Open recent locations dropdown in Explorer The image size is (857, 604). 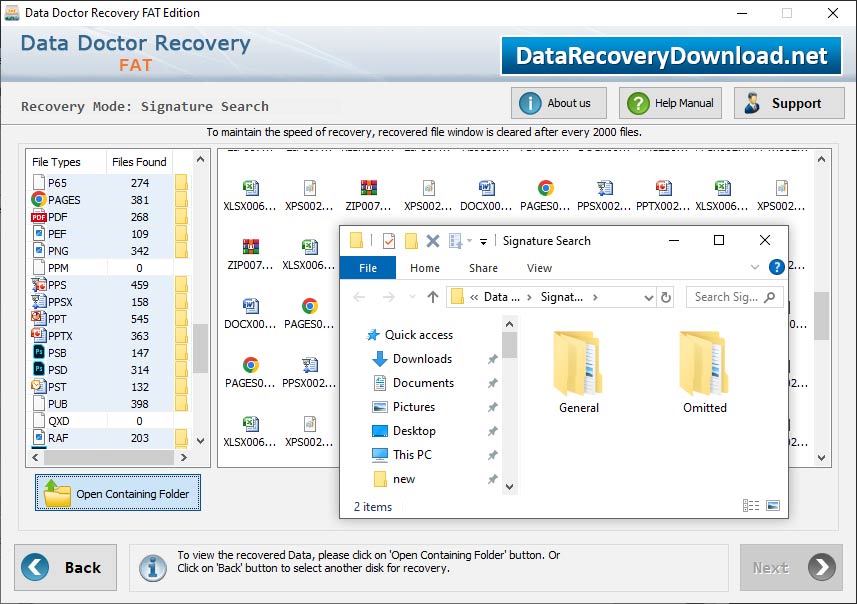pos(412,297)
